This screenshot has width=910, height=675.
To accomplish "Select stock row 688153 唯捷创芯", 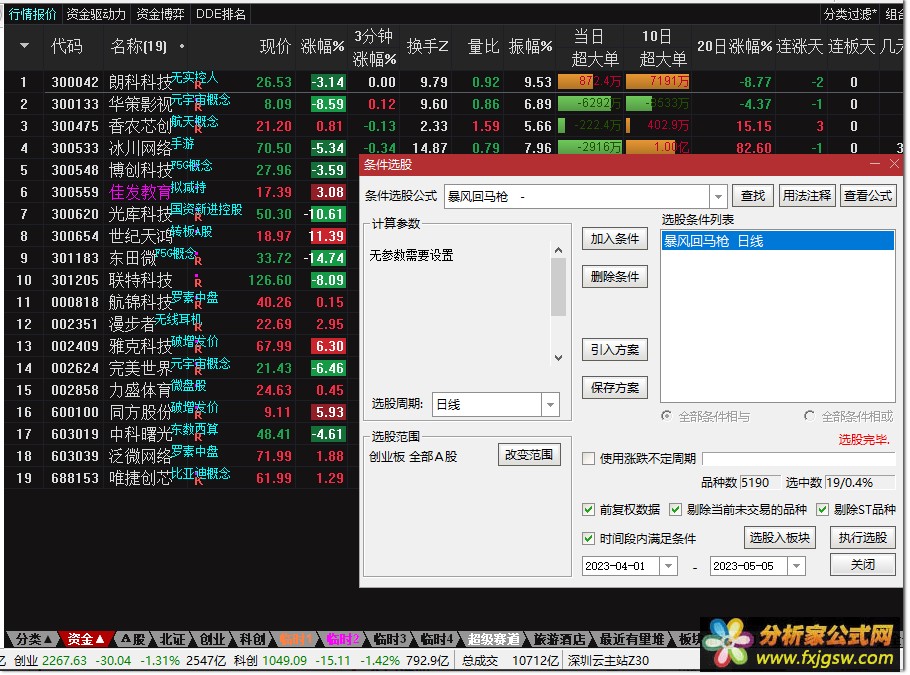I will (179, 478).
